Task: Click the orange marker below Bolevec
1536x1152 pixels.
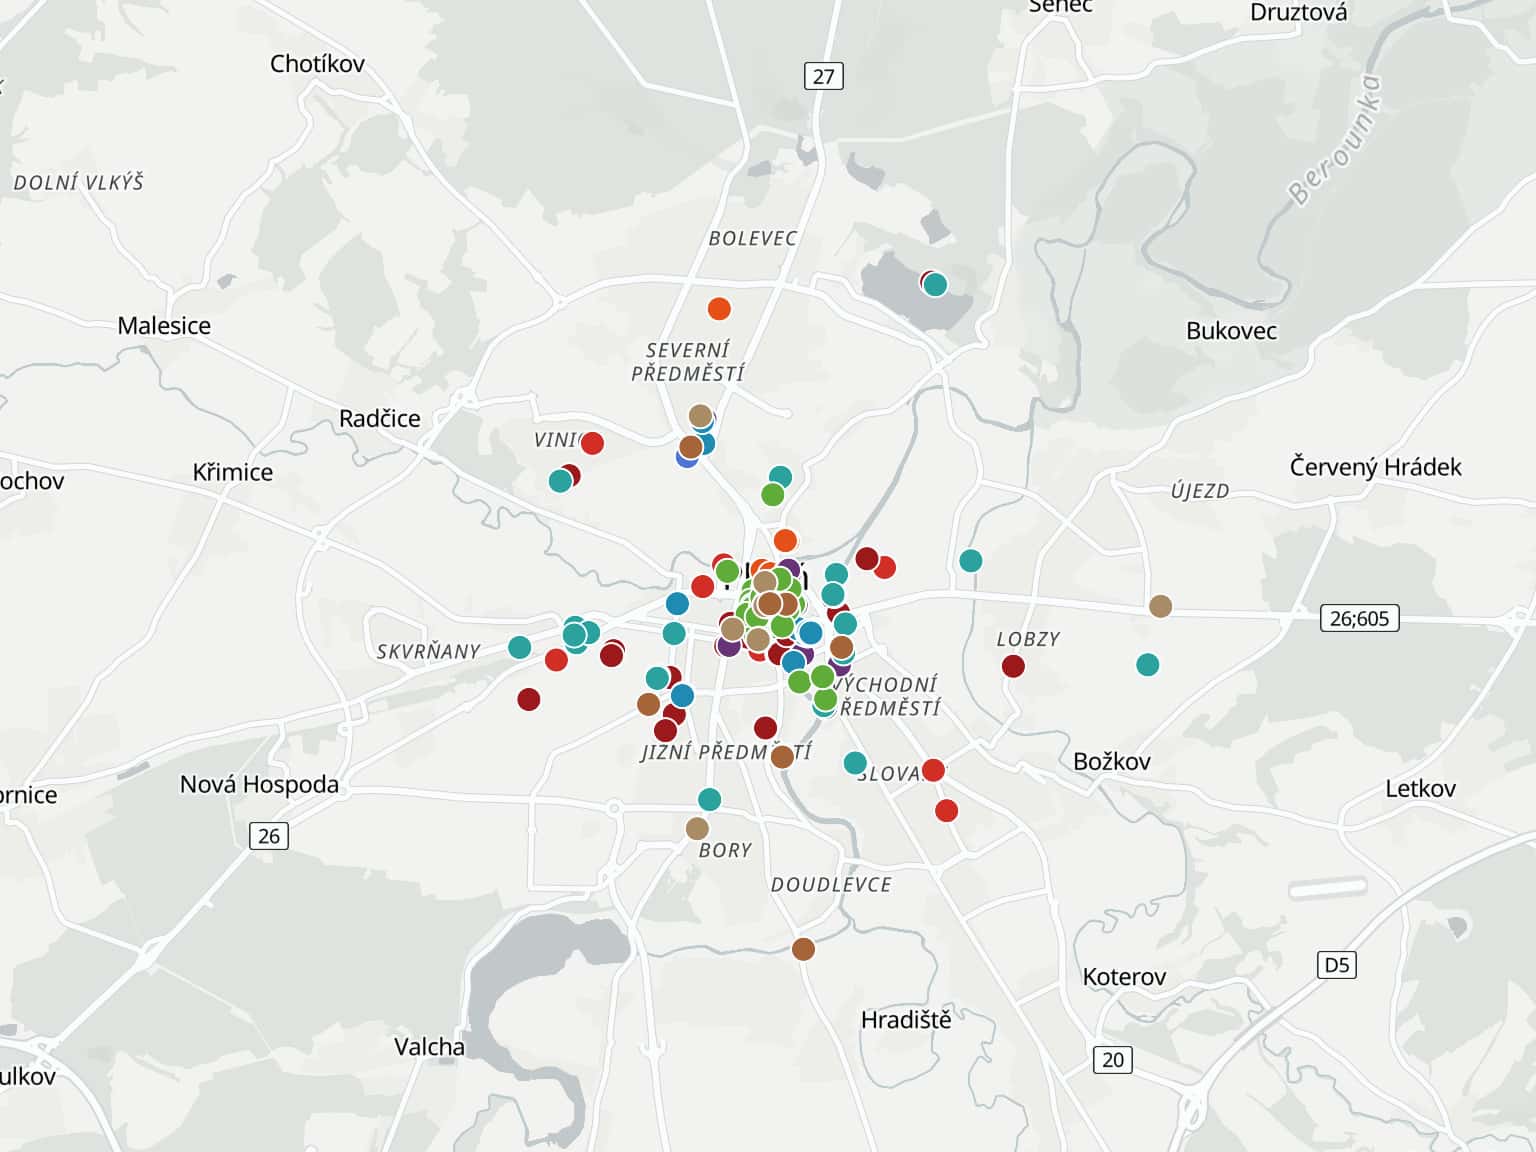Action: pos(718,309)
